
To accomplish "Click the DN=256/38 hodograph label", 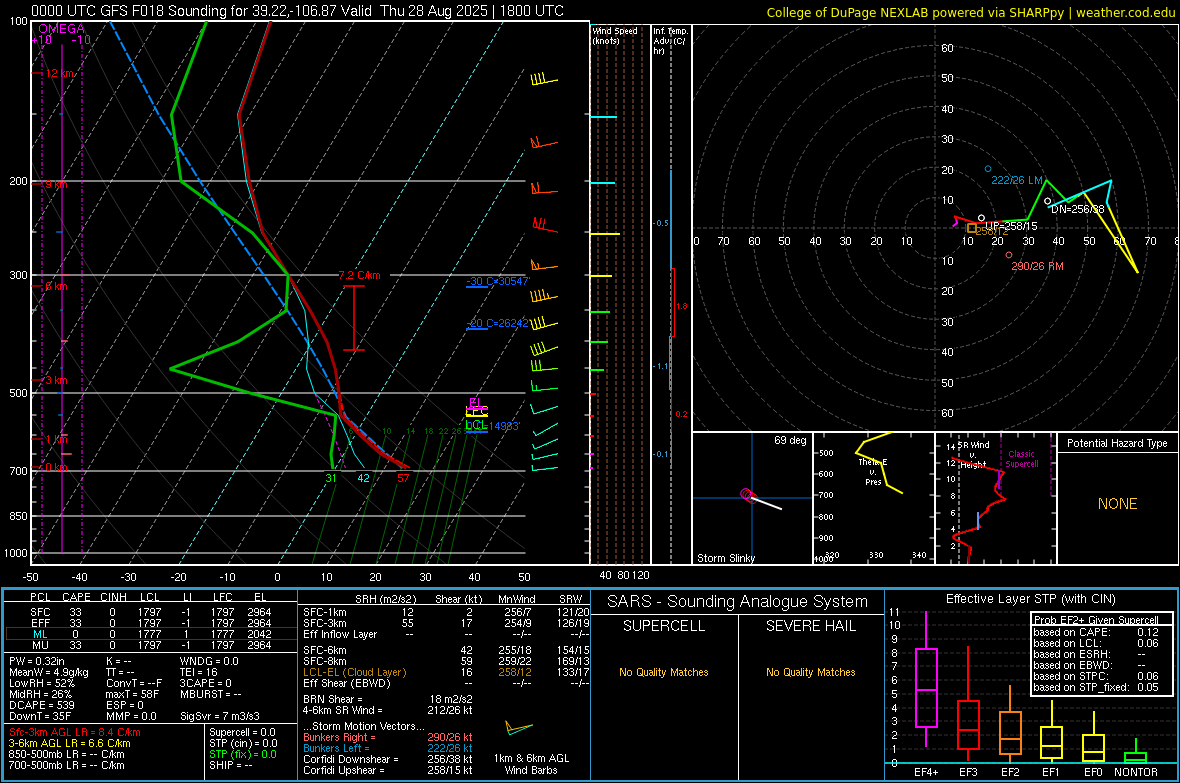I will point(1078,209).
